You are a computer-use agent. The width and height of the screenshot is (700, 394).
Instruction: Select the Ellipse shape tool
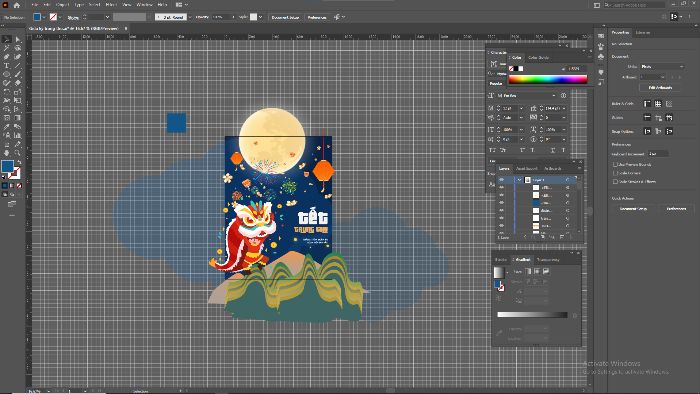pos(7,74)
